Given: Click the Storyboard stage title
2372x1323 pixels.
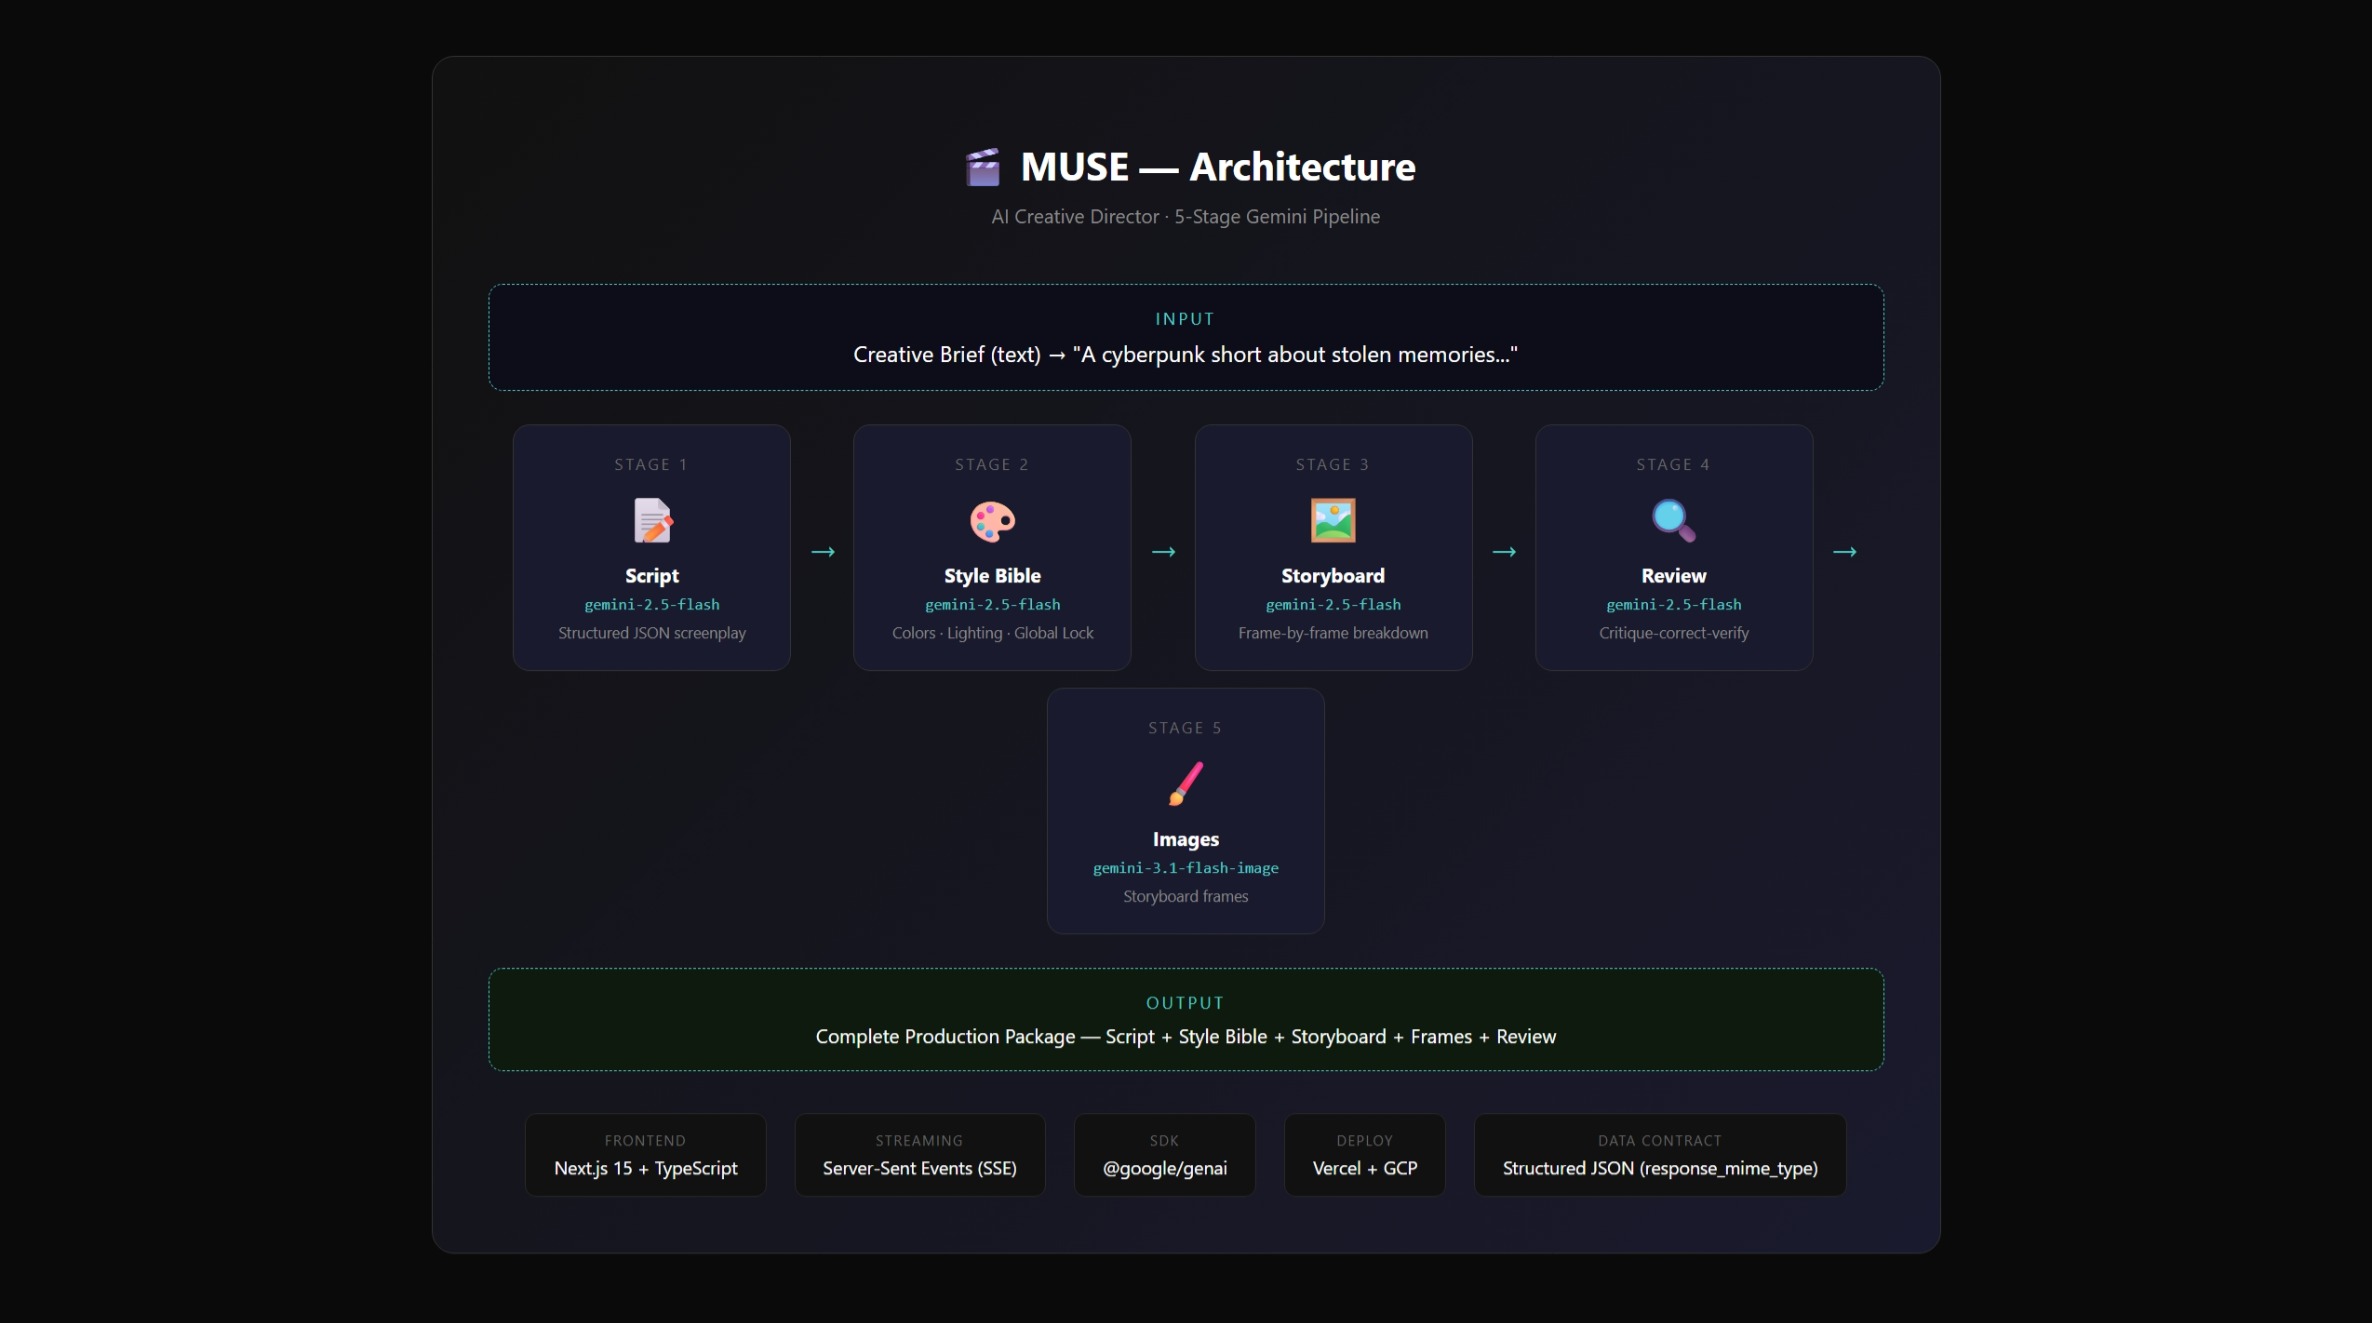Looking at the screenshot, I should [1333, 576].
